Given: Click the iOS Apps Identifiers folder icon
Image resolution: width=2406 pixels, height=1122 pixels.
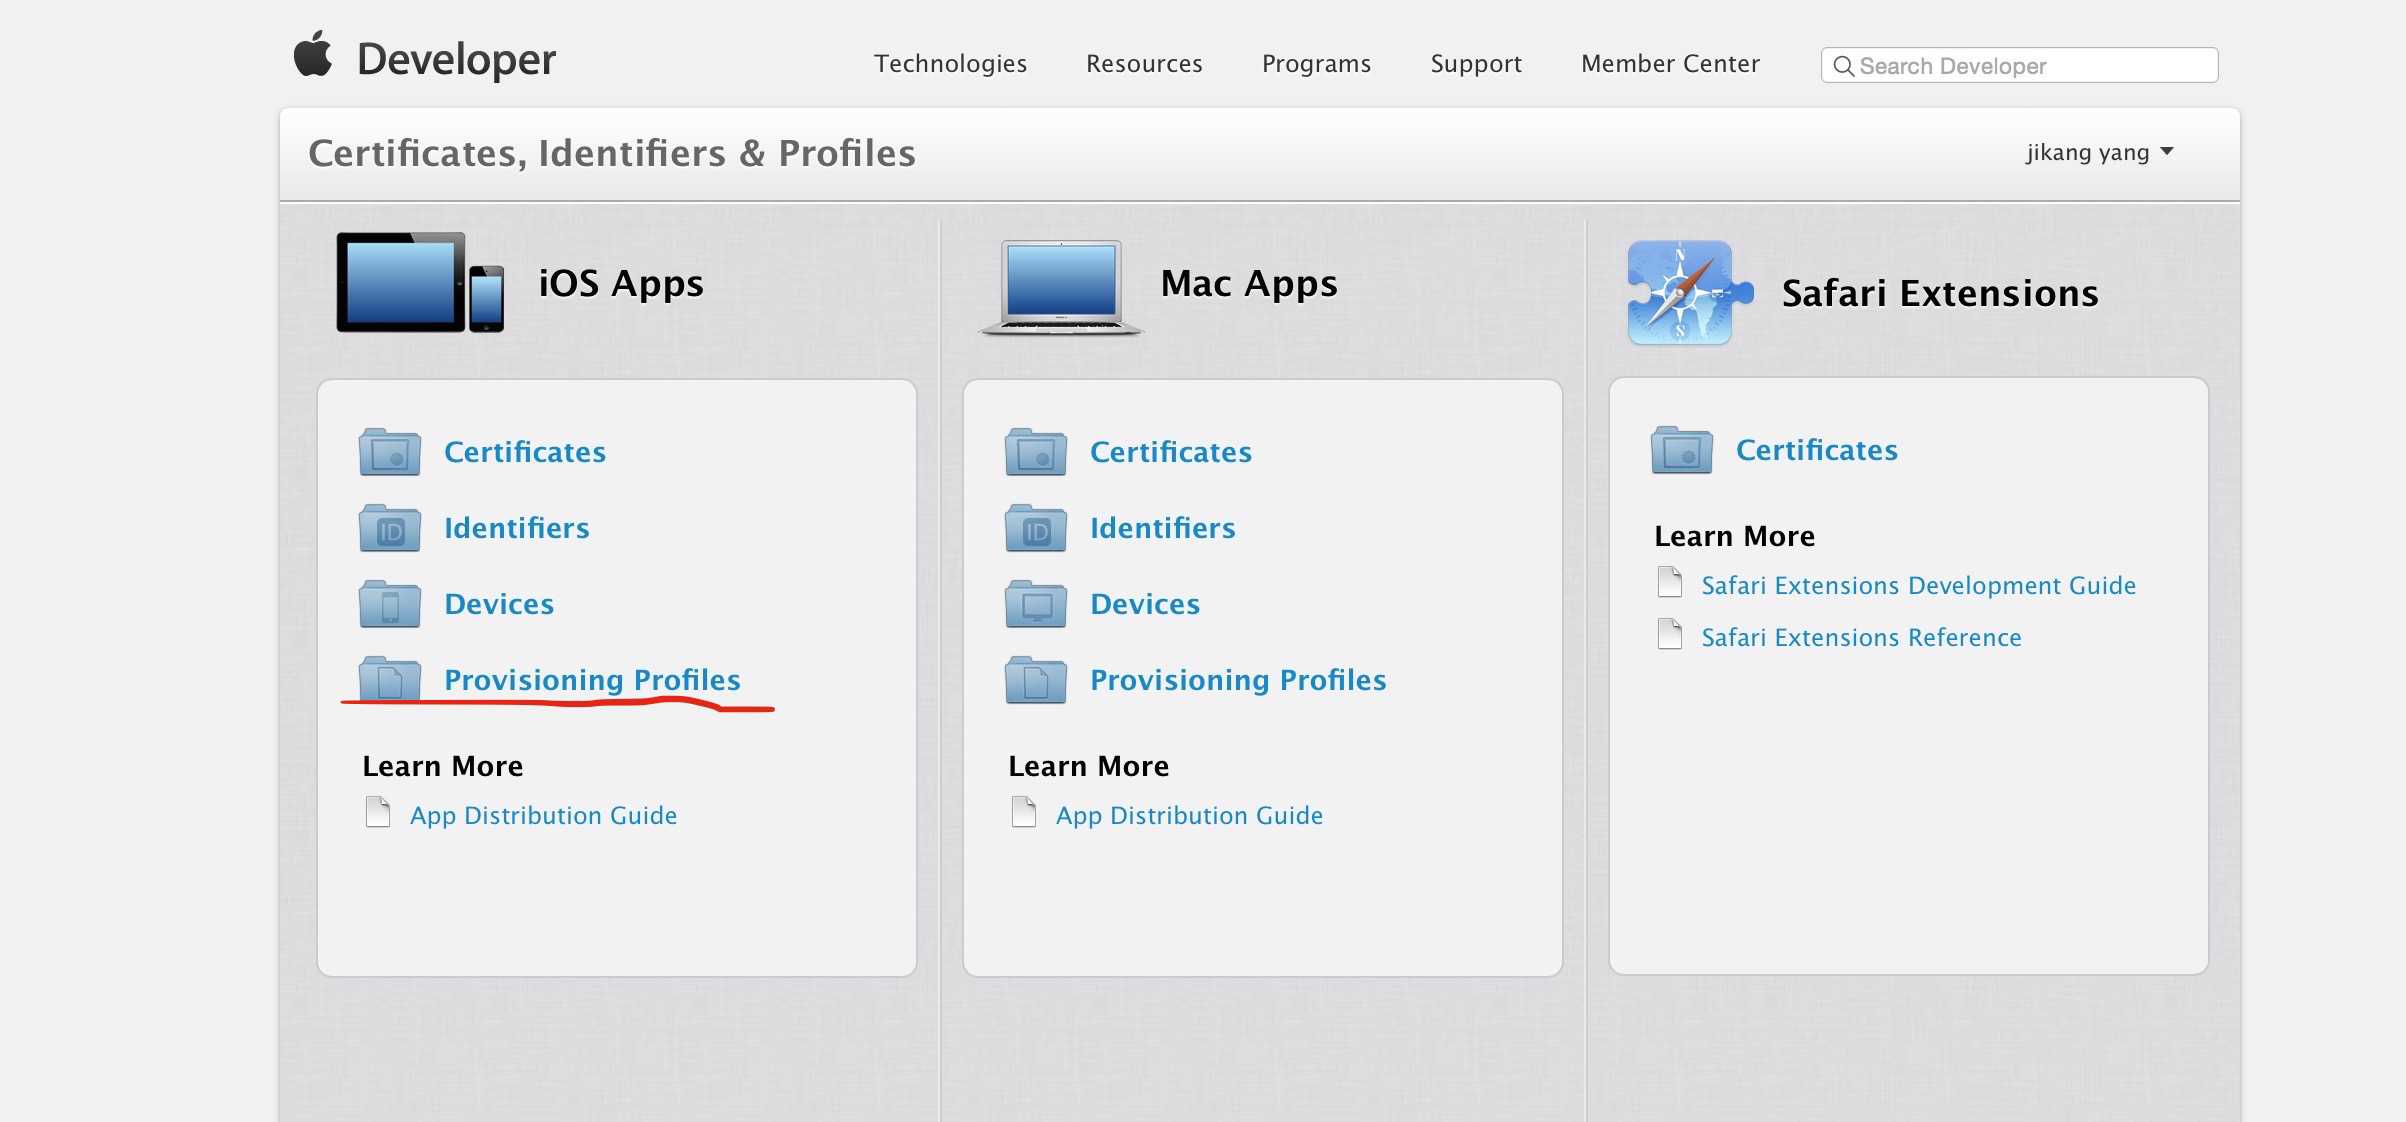Looking at the screenshot, I should 388,526.
